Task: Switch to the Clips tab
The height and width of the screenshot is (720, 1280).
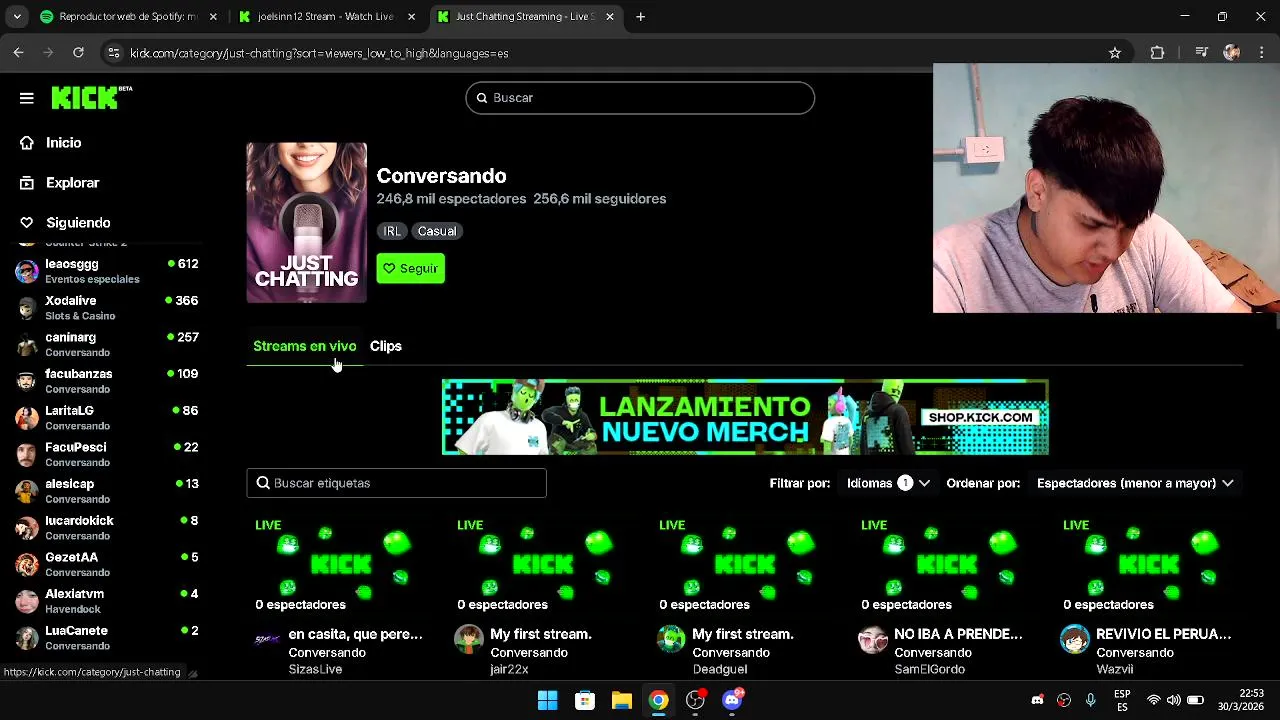Action: coord(386,346)
